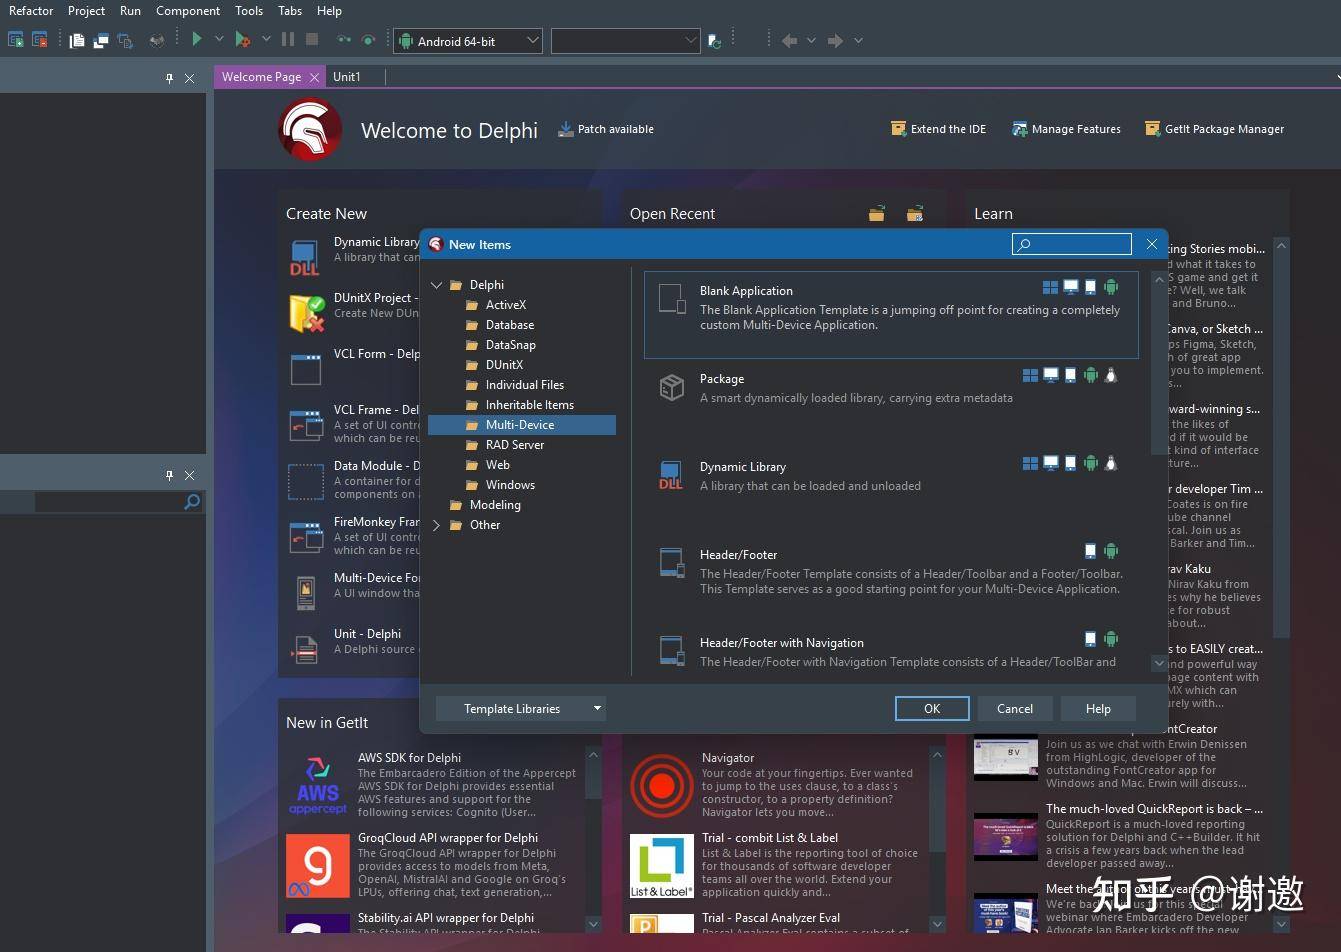Click the New in GetIt scrollbar down arrow
The width and height of the screenshot is (1341, 952).
(x=592, y=924)
